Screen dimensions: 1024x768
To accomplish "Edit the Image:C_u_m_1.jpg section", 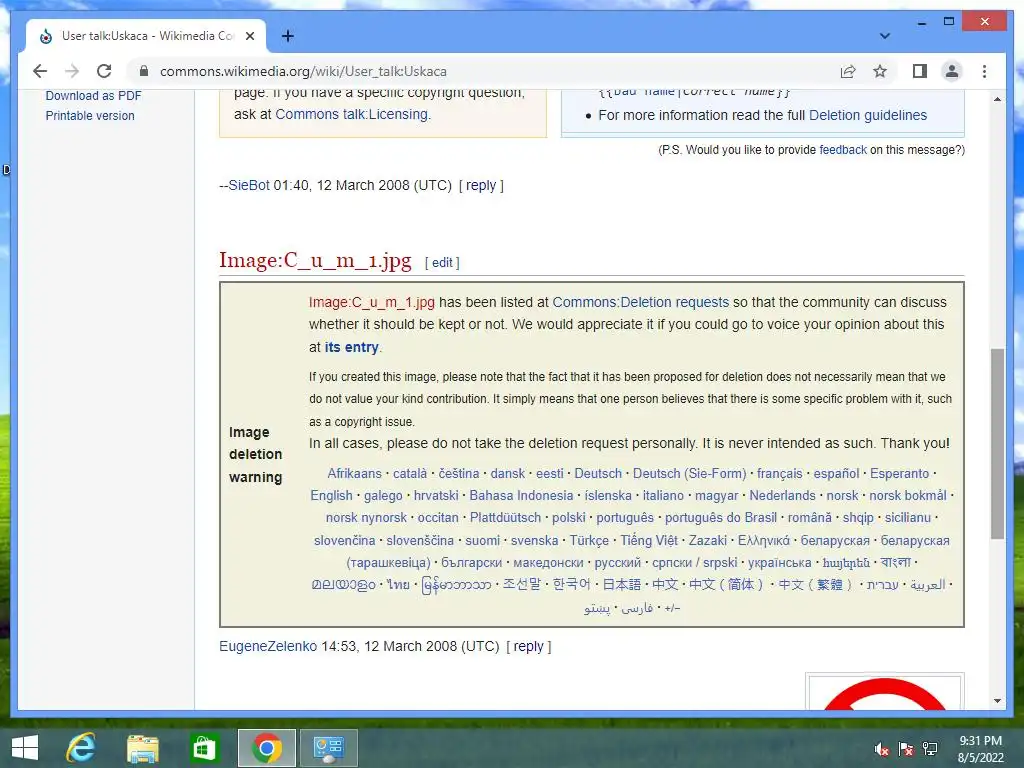I will coord(442,263).
